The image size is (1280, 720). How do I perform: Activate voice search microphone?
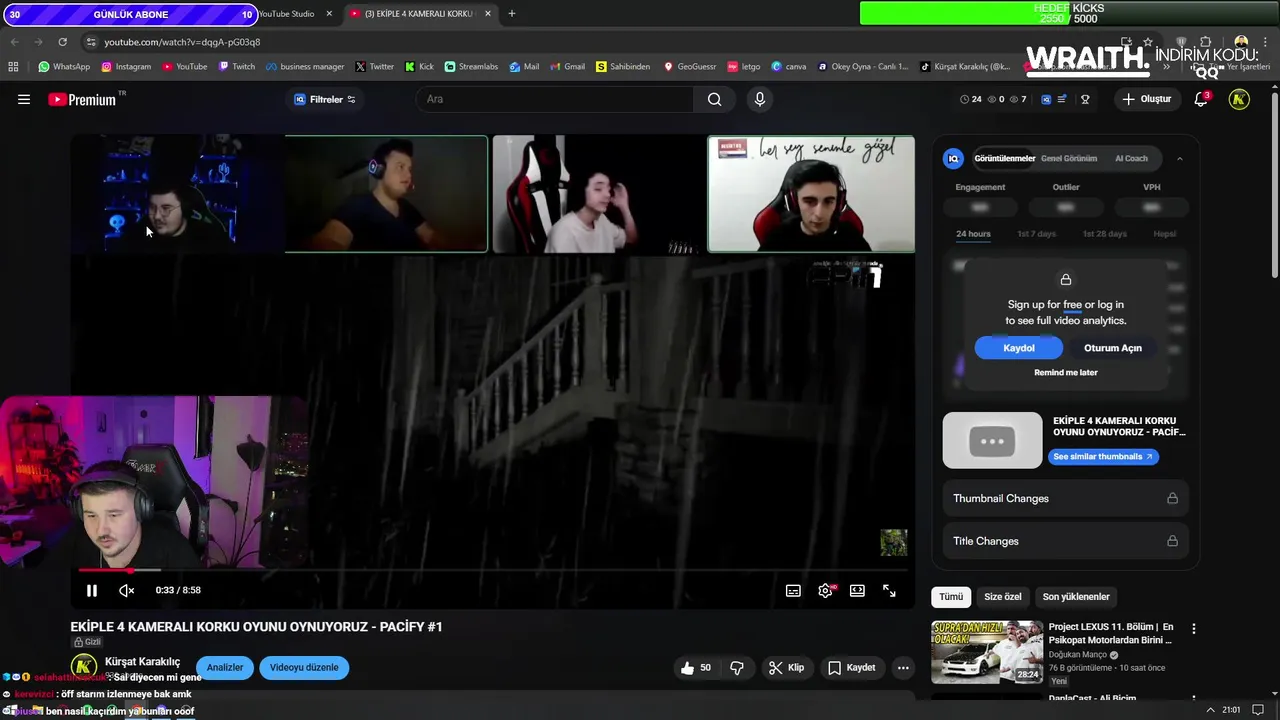(x=760, y=99)
